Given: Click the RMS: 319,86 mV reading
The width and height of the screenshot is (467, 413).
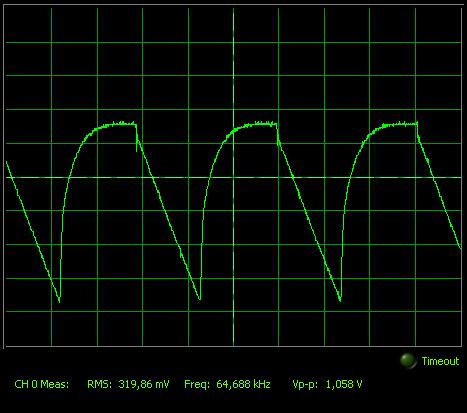Looking at the screenshot, I should (128, 384).
